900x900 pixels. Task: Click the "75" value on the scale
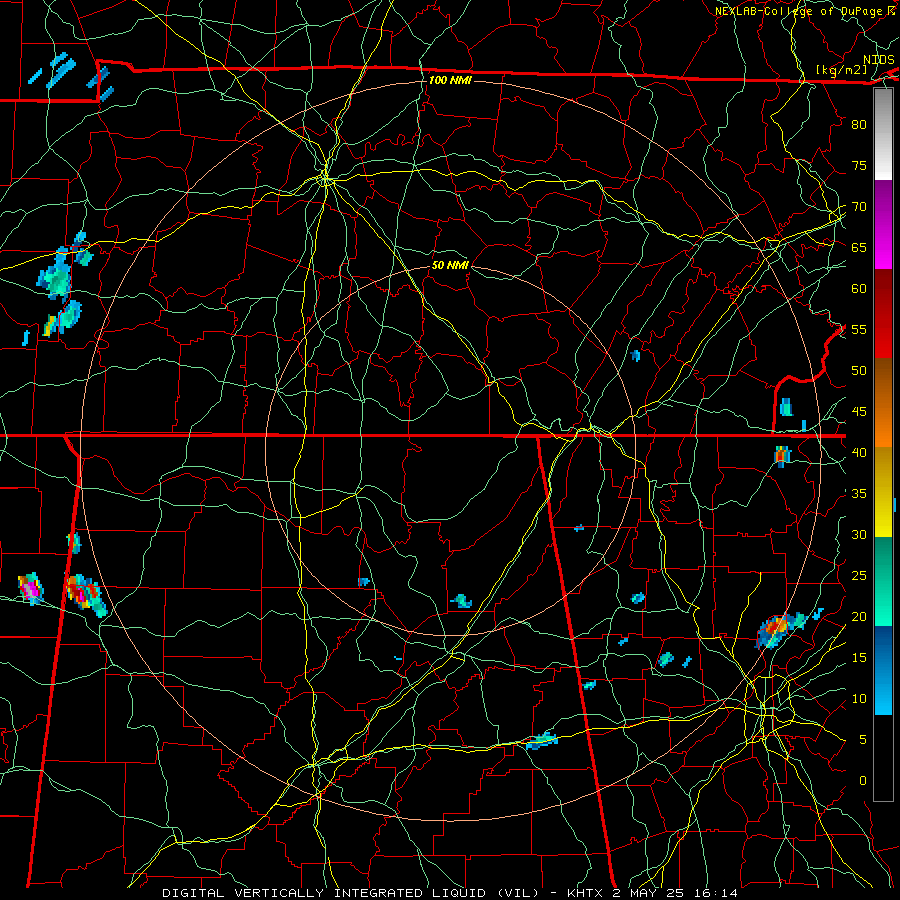tap(859, 166)
